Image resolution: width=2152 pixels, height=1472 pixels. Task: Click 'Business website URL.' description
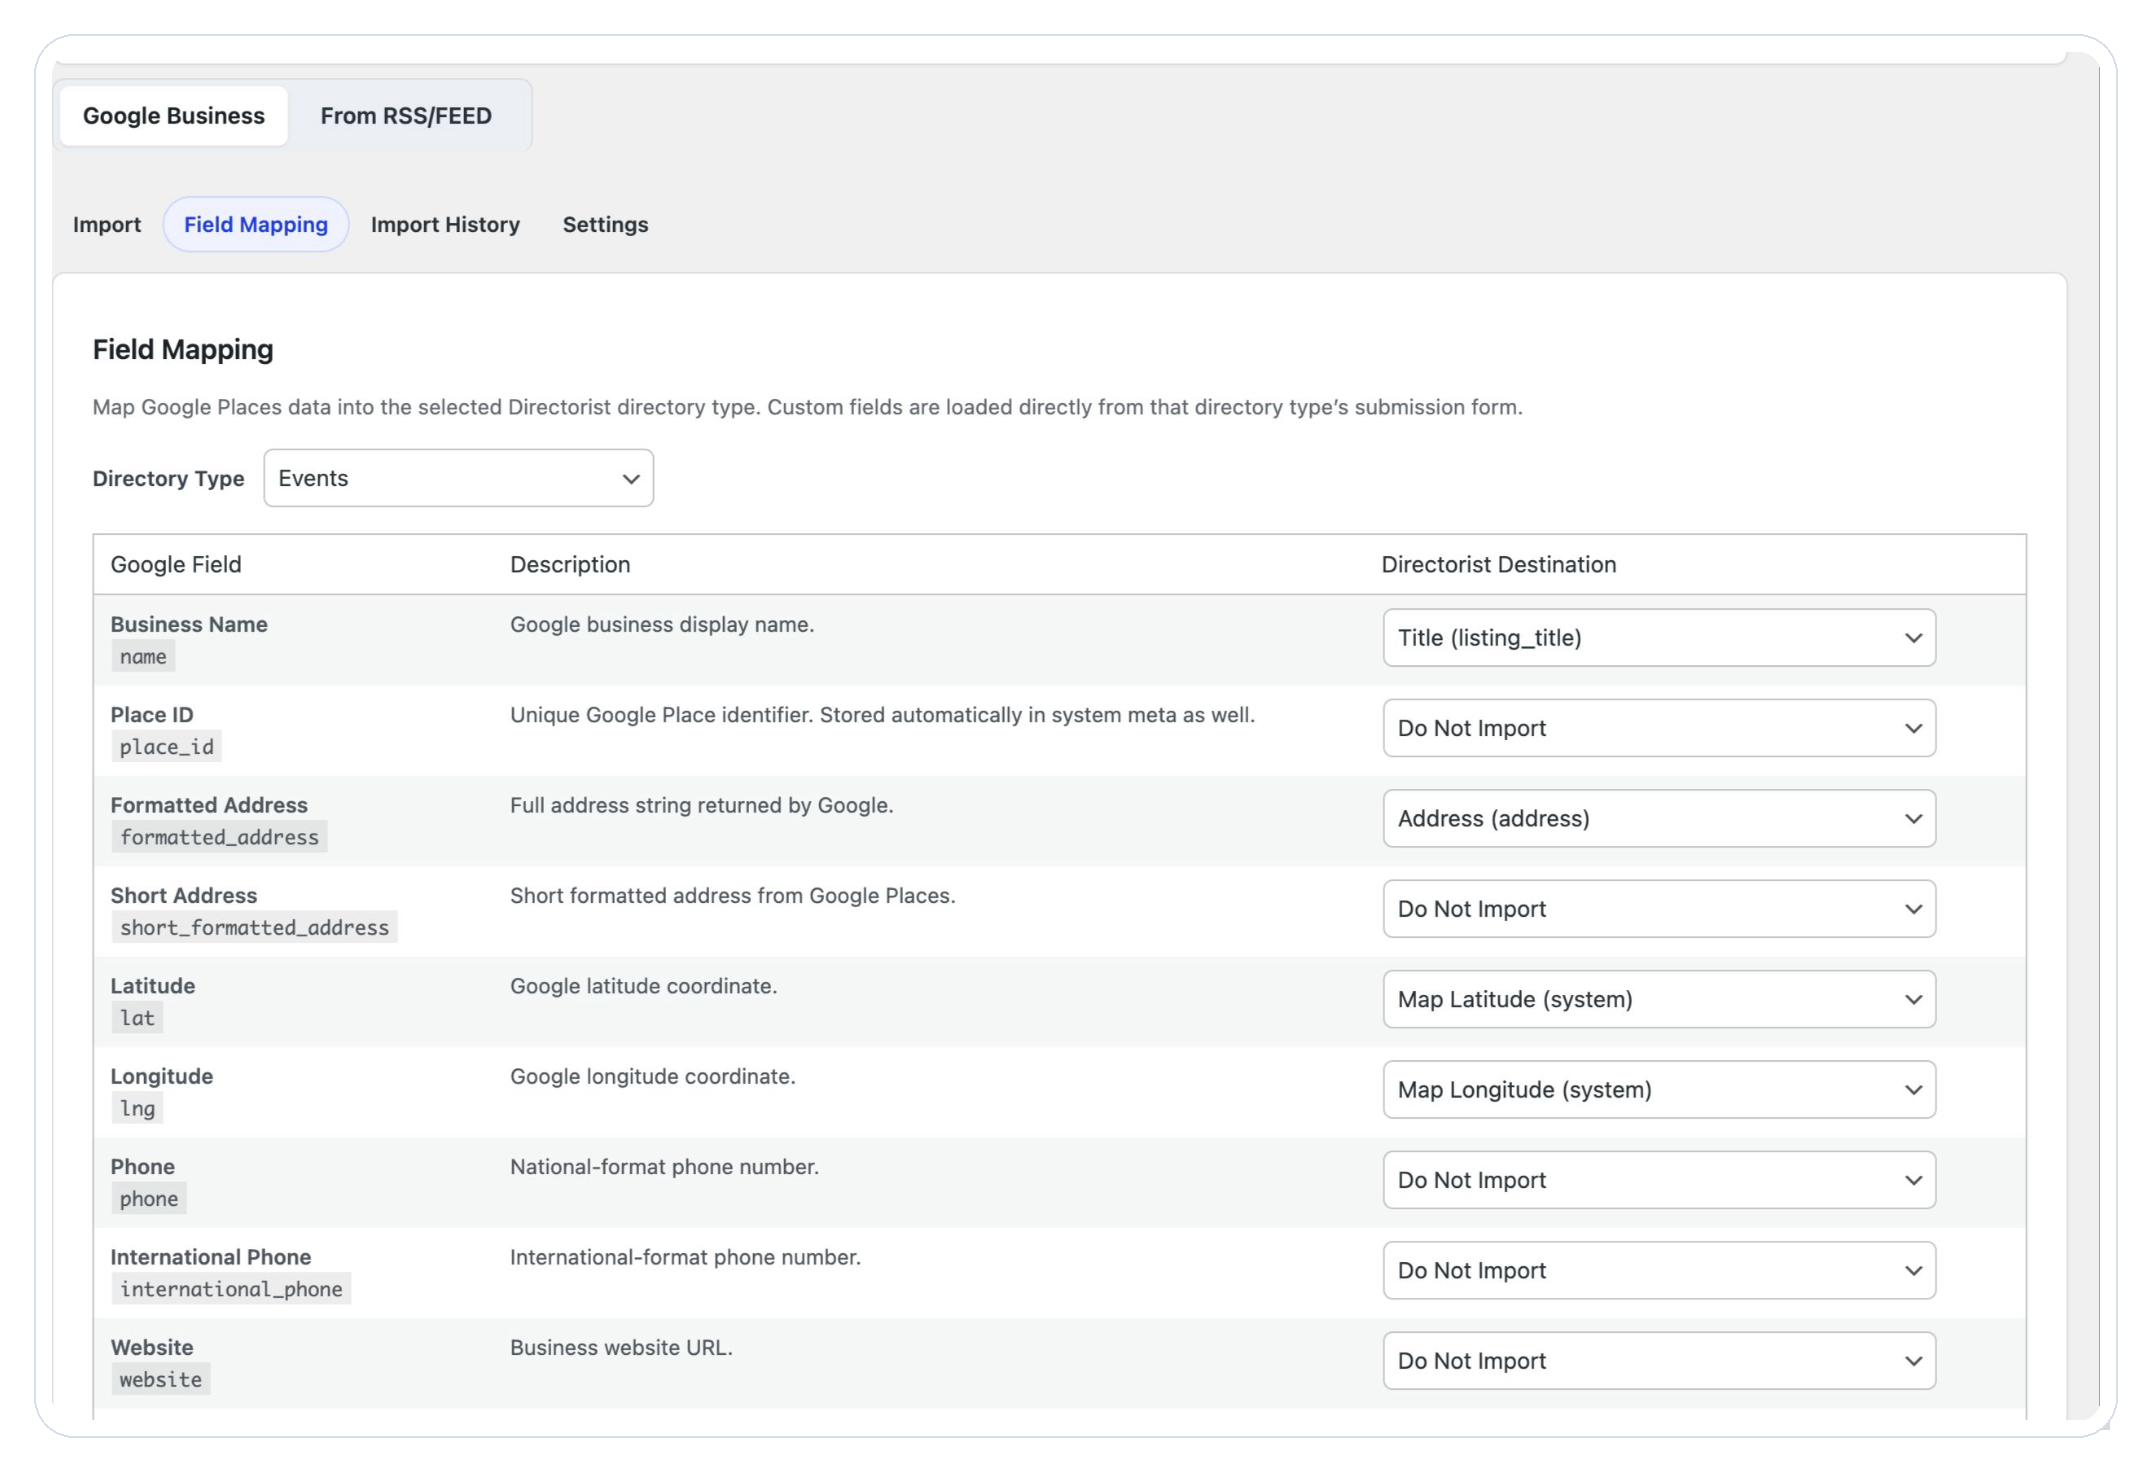[x=621, y=1347]
